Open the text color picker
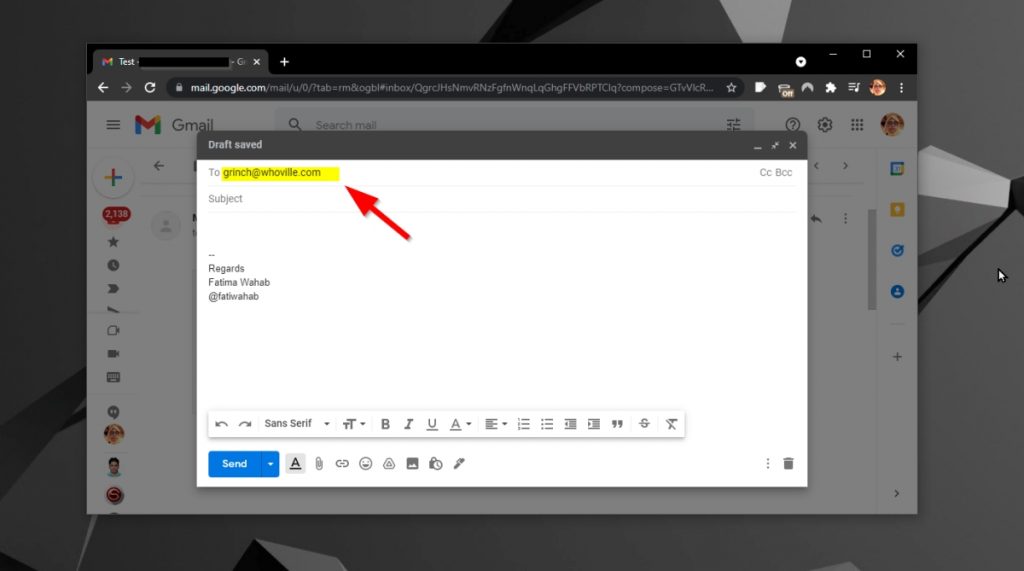Image resolution: width=1024 pixels, height=571 pixels. pos(460,424)
